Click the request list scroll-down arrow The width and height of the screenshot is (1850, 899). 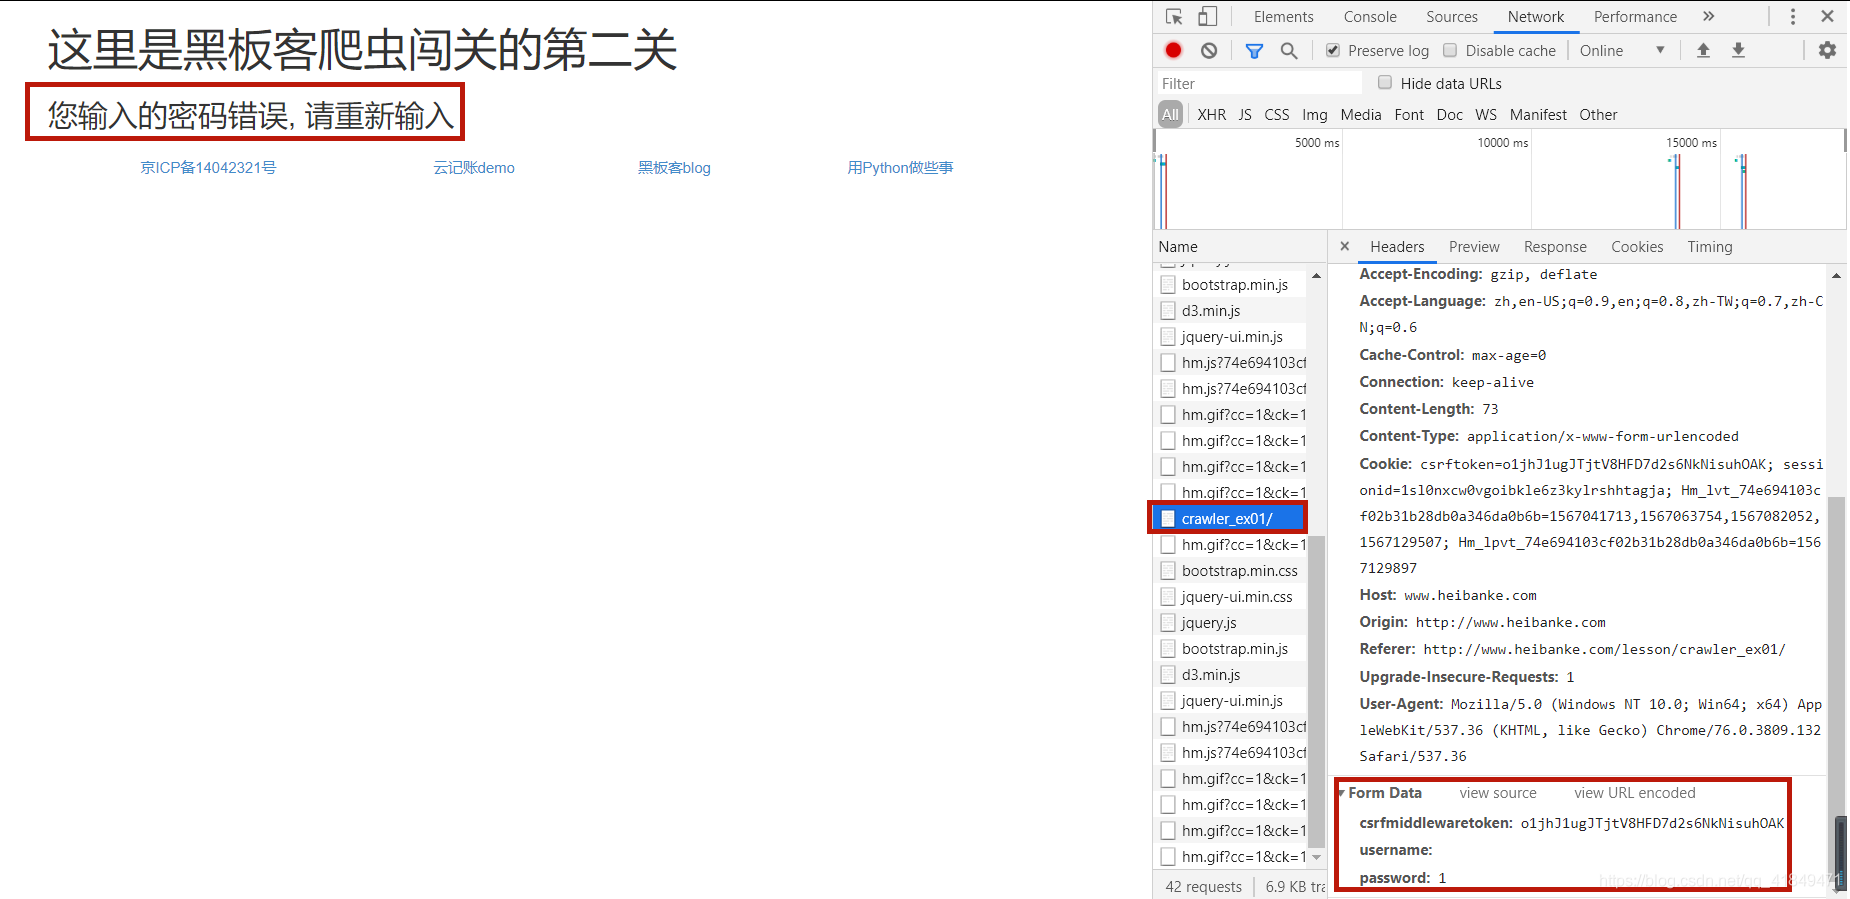pos(1316,857)
